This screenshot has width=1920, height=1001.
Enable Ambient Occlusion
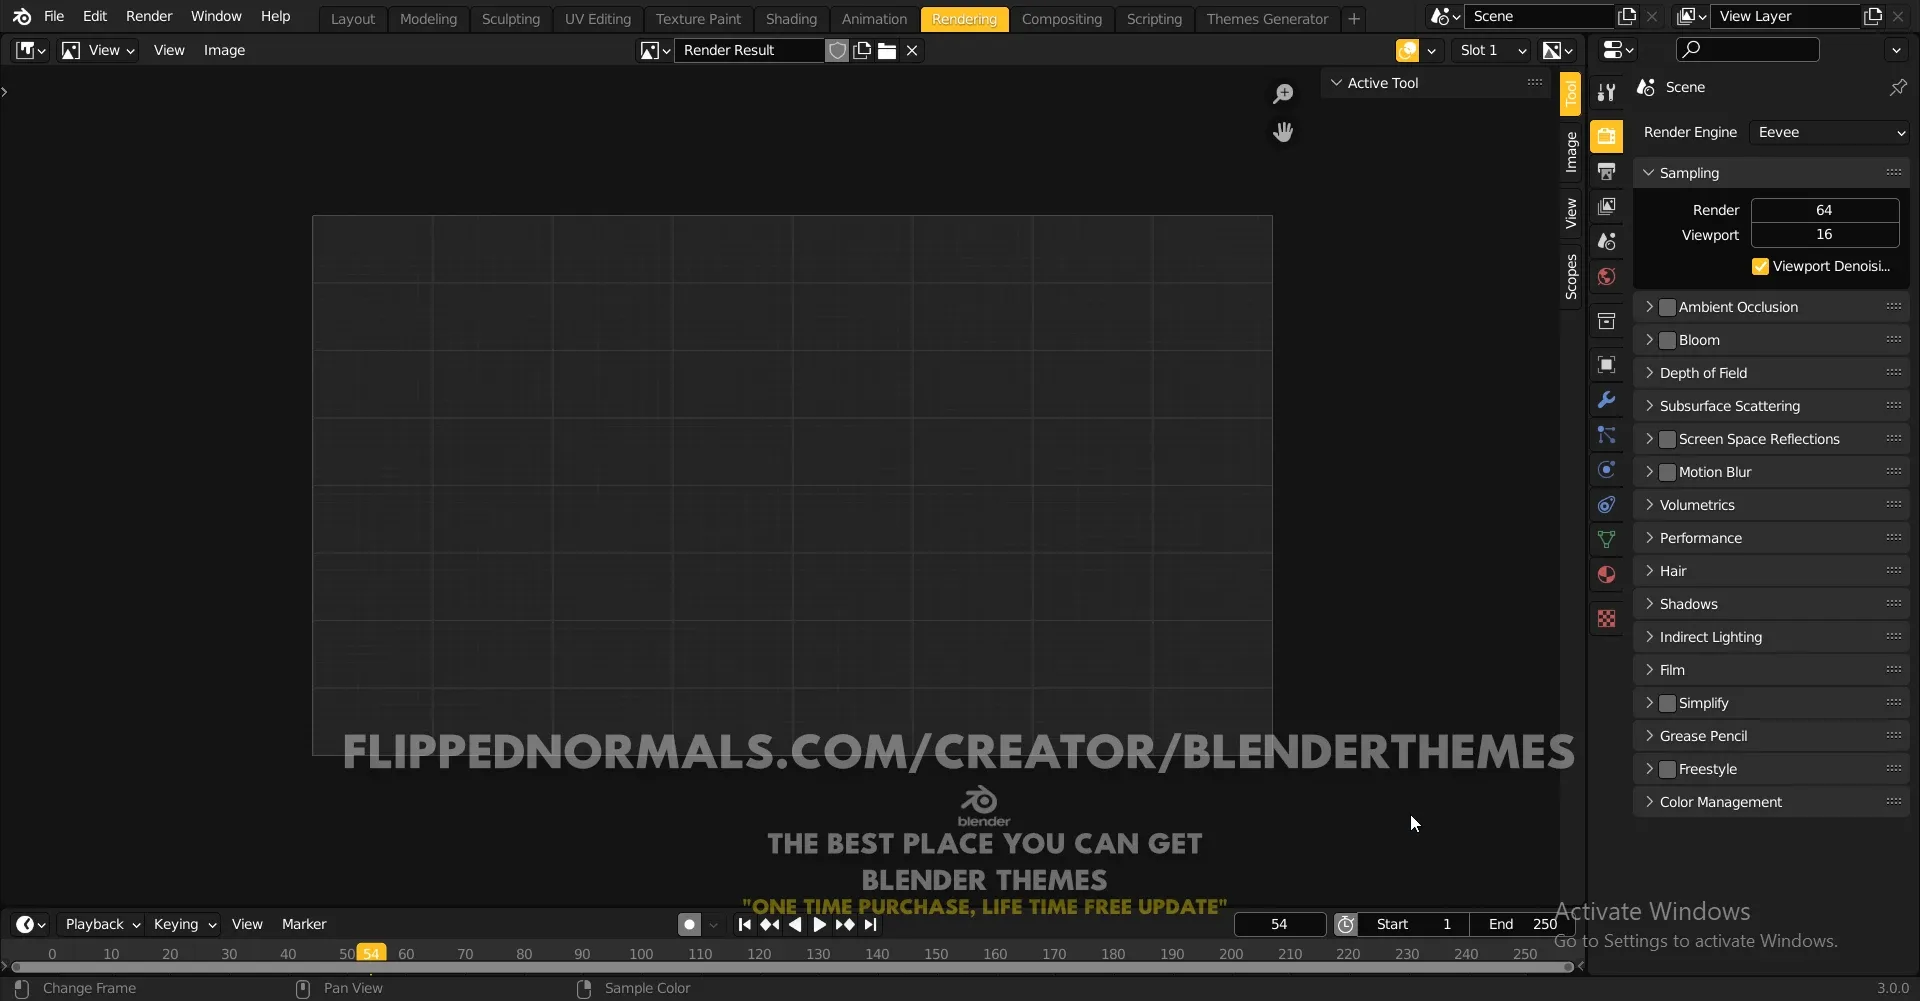coord(1668,307)
